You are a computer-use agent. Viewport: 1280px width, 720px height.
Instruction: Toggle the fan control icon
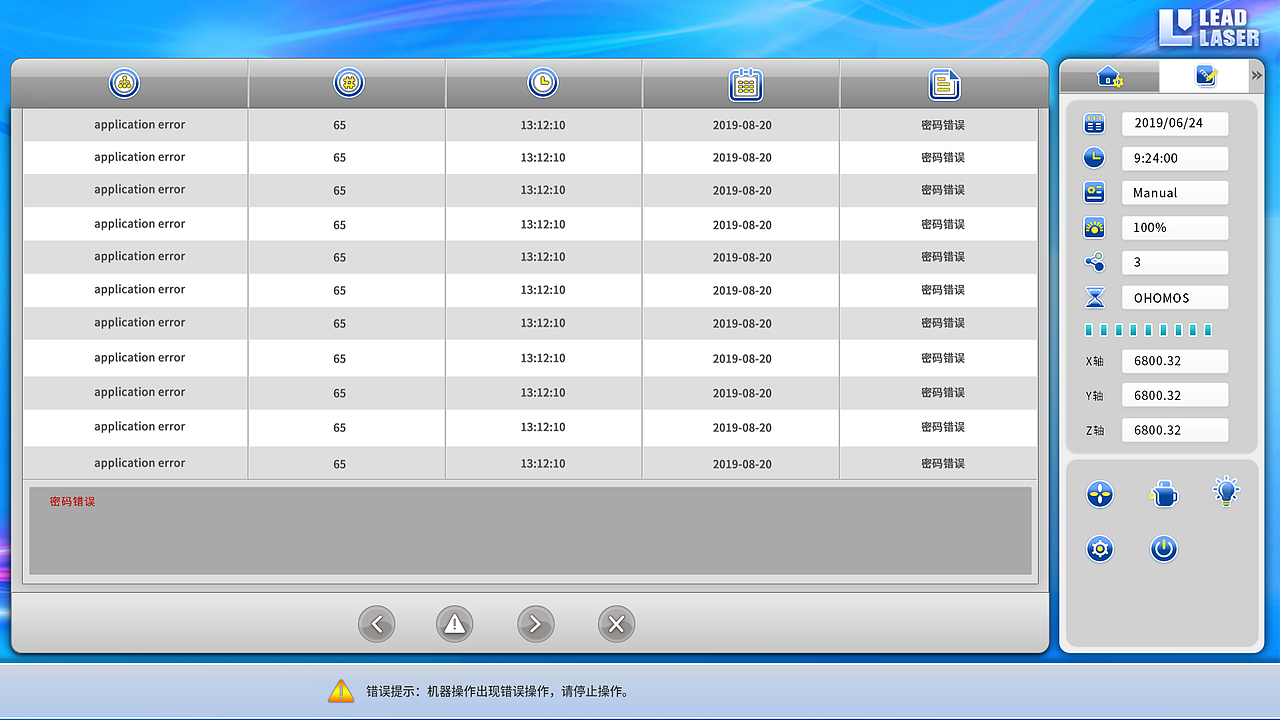1100,493
